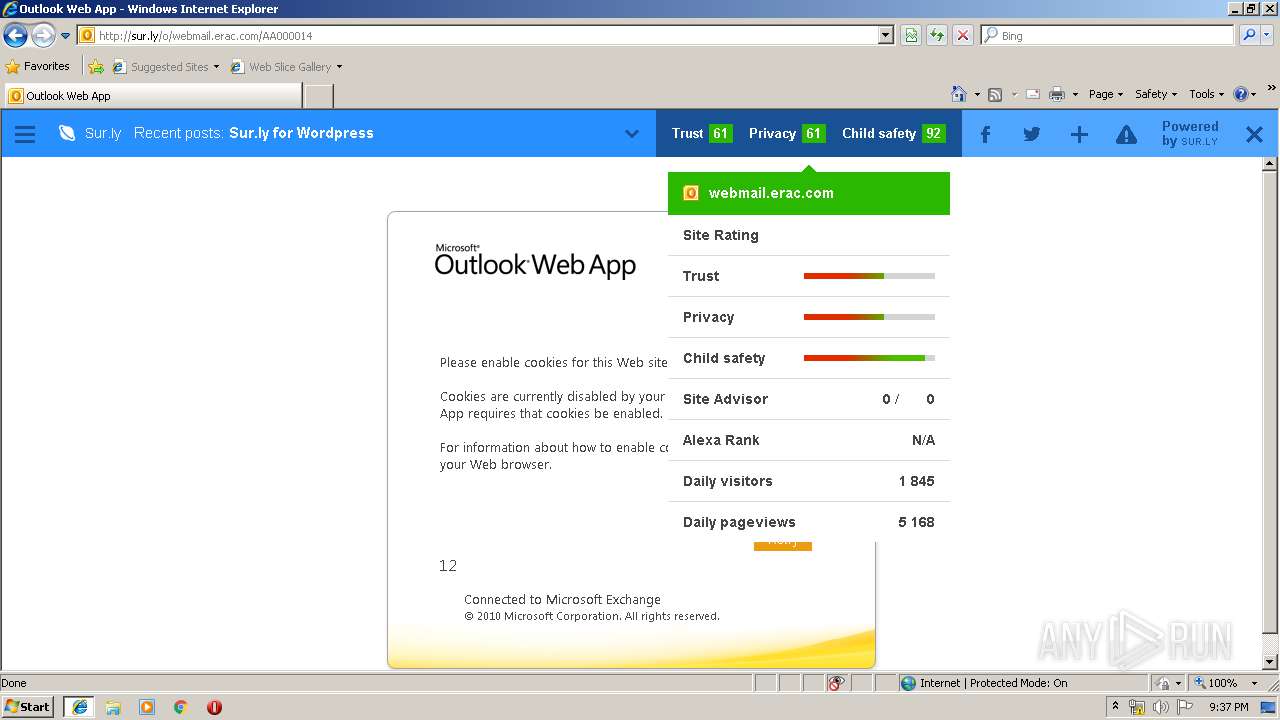Click the plus share icon

(x=1079, y=134)
